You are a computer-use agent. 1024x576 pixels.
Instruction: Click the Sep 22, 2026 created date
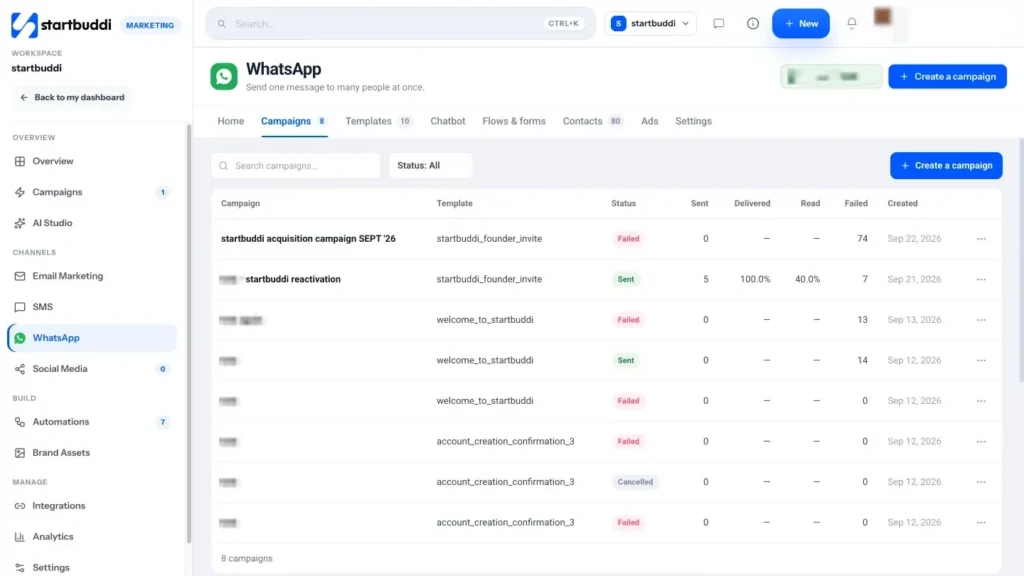914,239
